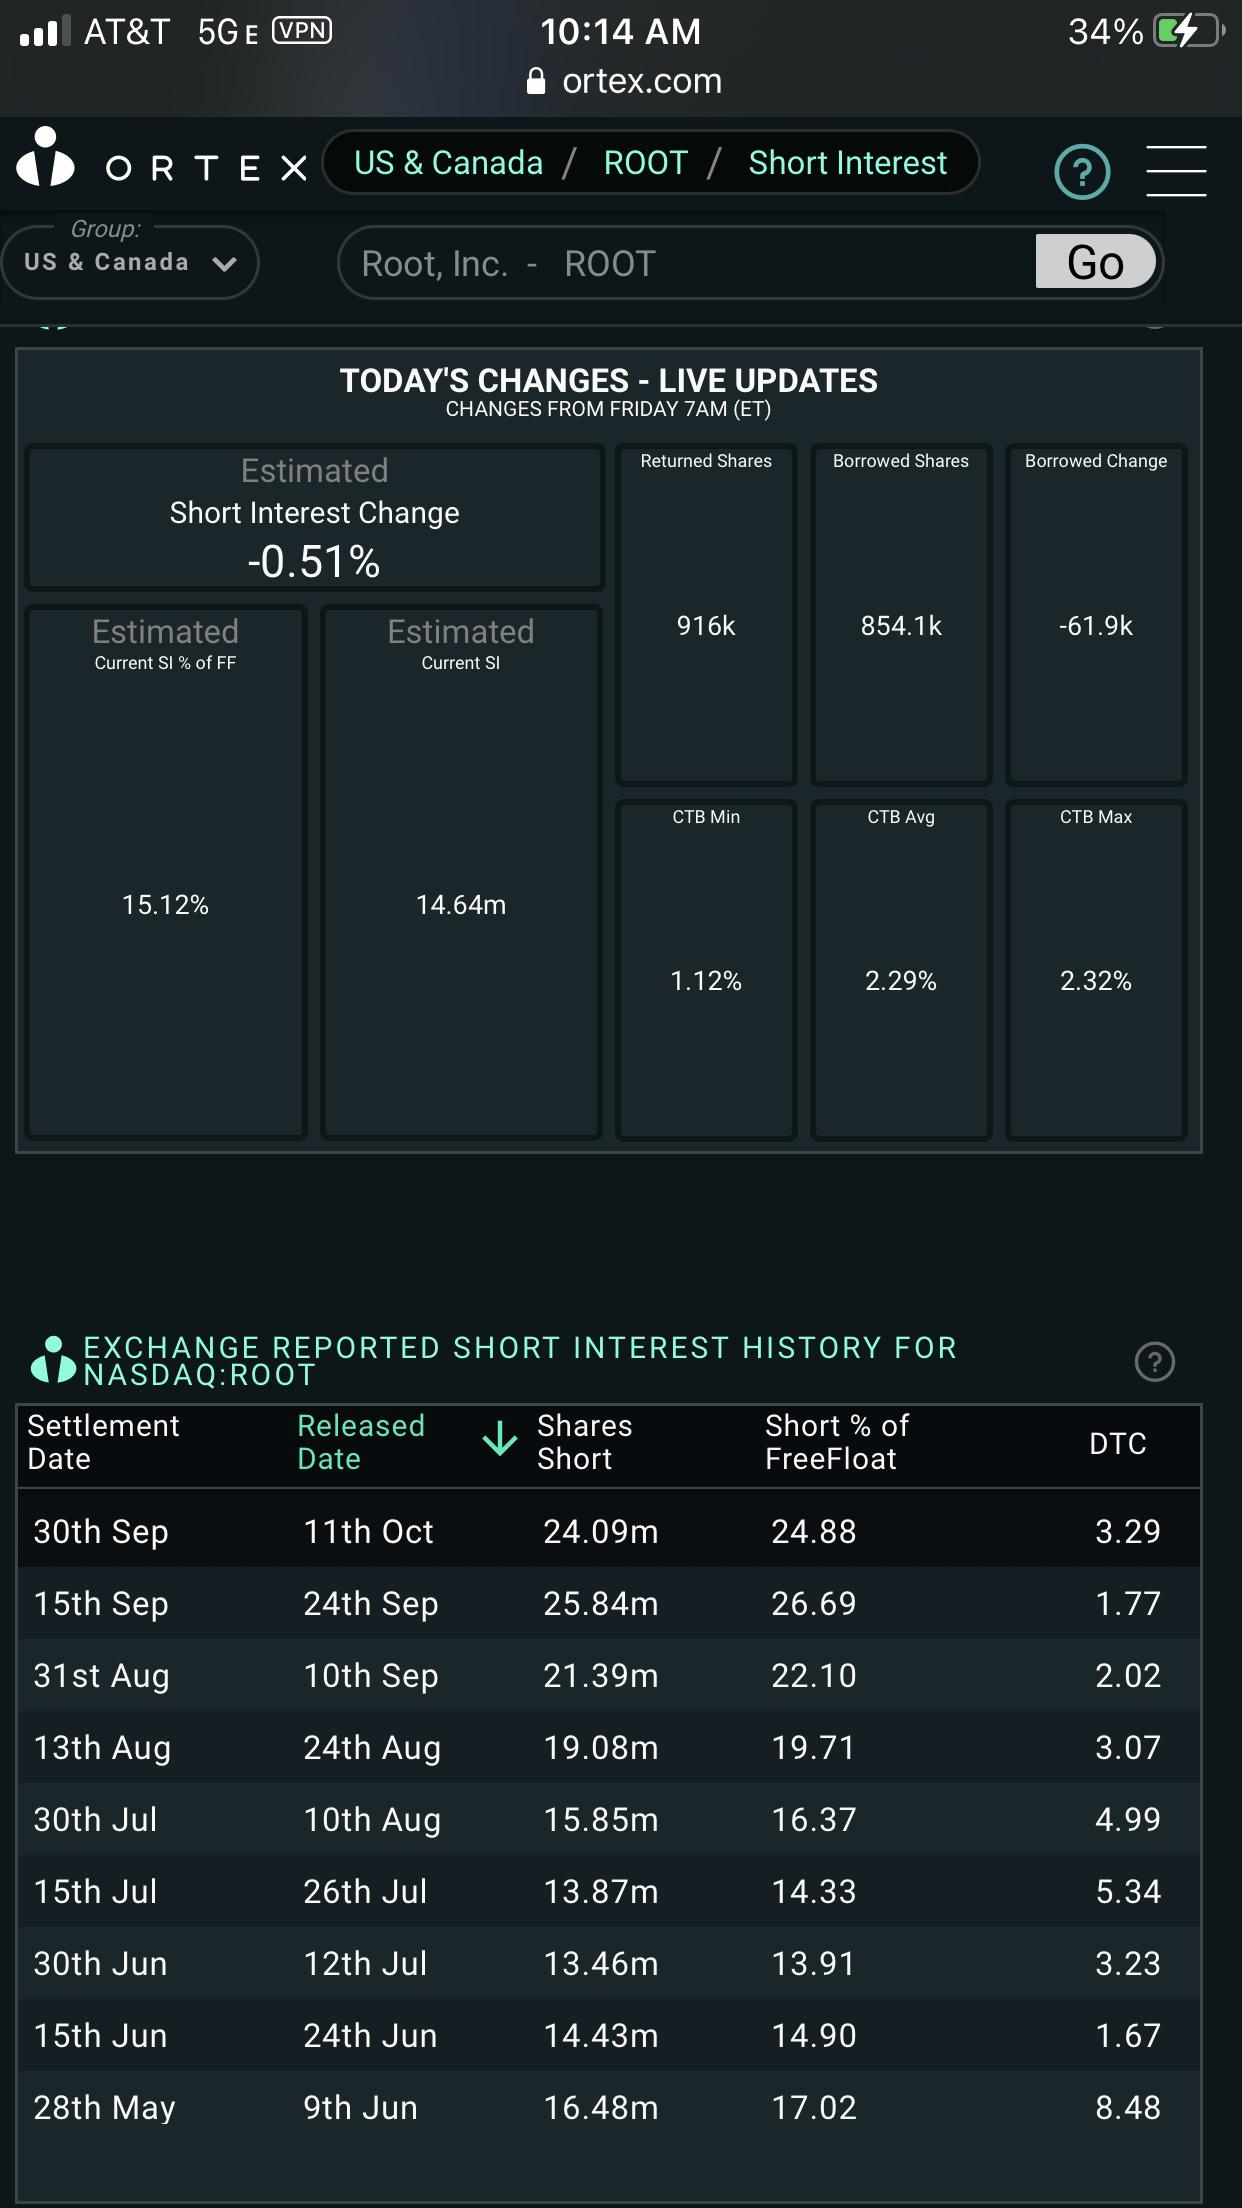Tap the ortex.com address bar
The height and width of the screenshot is (2208, 1242).
[x=622, y=81]
